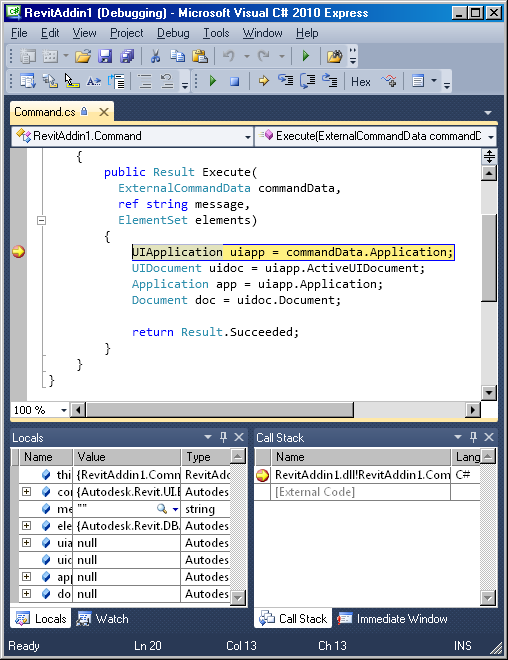Open the Add New Item dropdown arrow
This screenshot has width=508, height=660.
coord(66,56)
